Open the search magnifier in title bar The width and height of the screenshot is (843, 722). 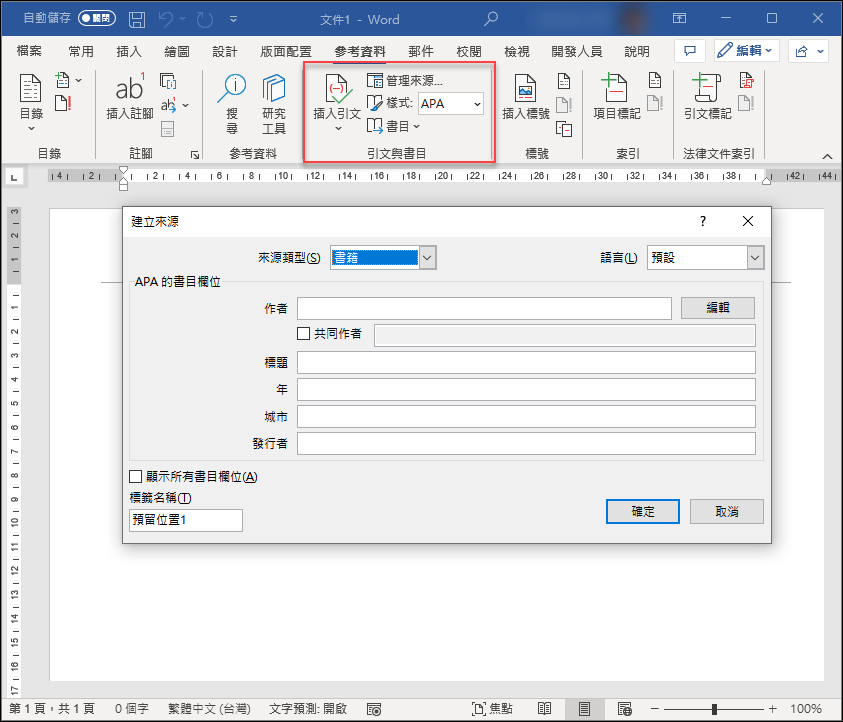(x=490, y=19)
